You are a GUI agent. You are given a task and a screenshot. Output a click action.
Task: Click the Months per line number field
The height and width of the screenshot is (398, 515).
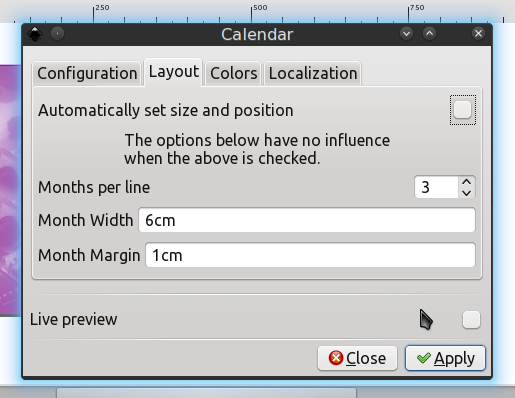(436, 187)
